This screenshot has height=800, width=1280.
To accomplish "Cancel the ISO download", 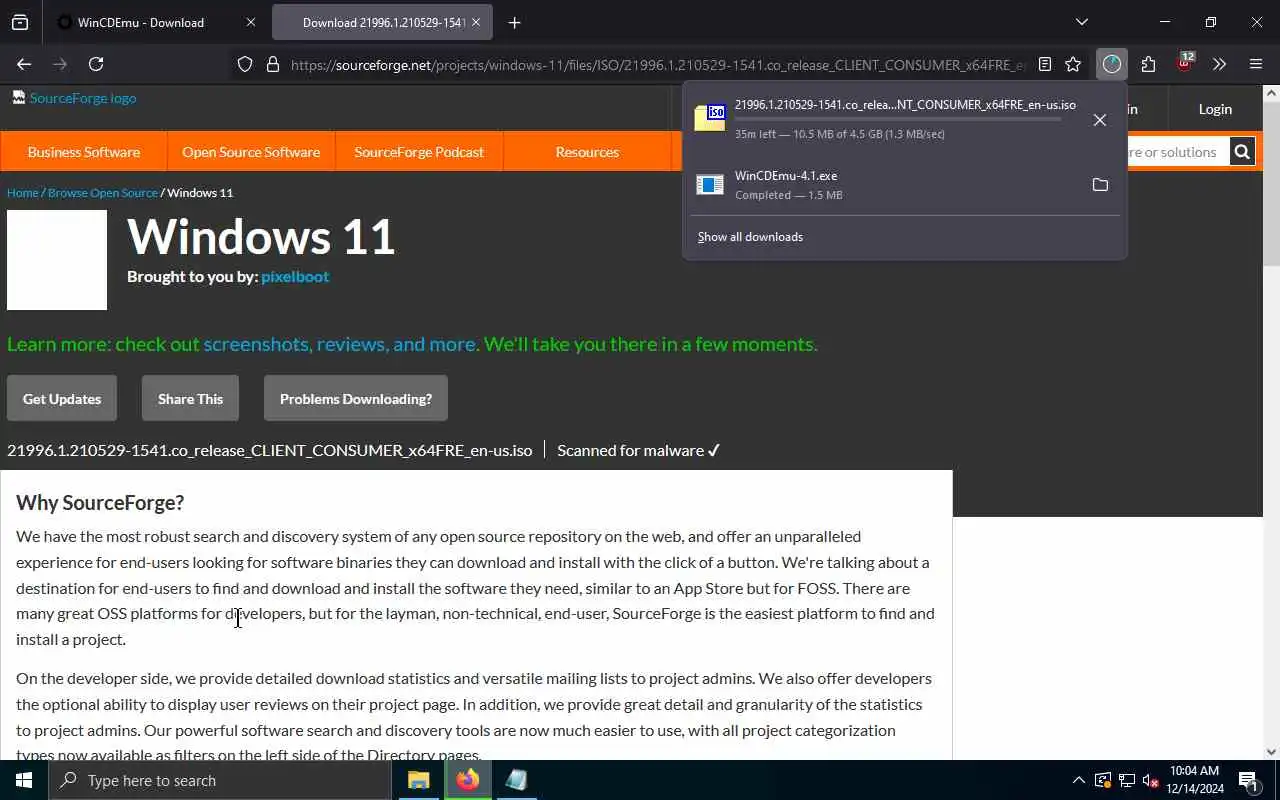I will tap(1100, 120).
